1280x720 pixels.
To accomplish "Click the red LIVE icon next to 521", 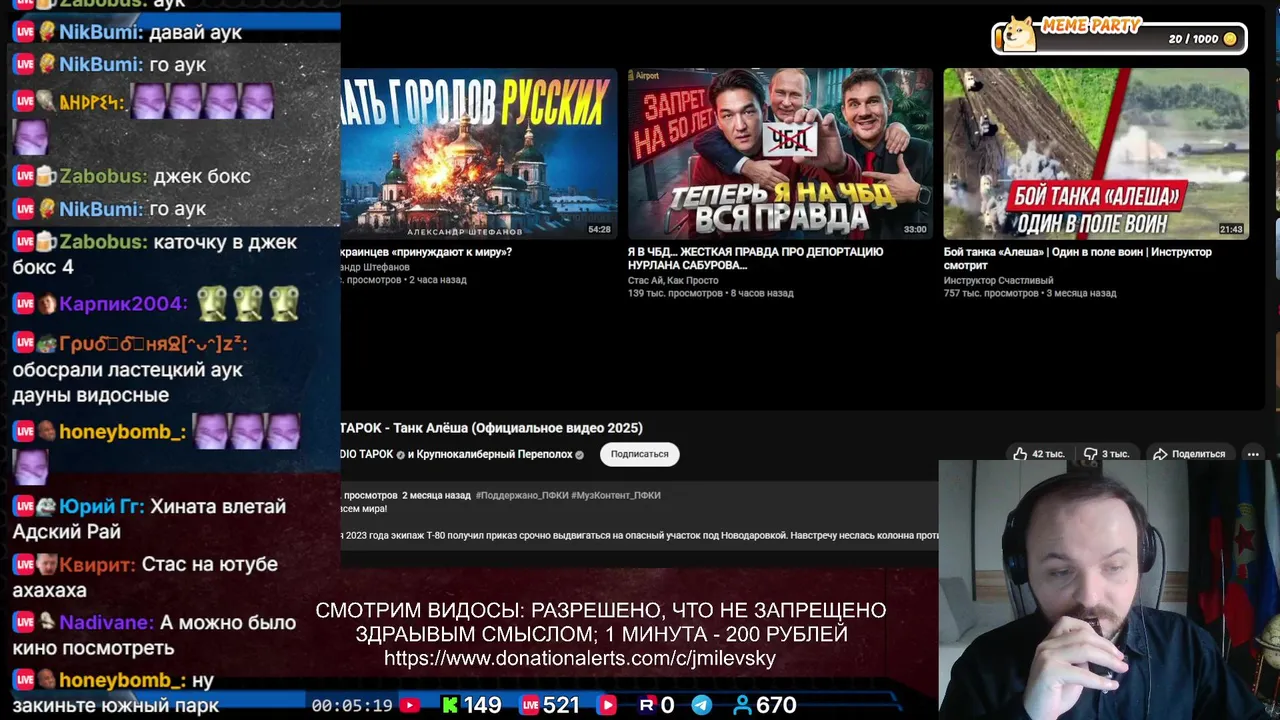I will 530,705.
